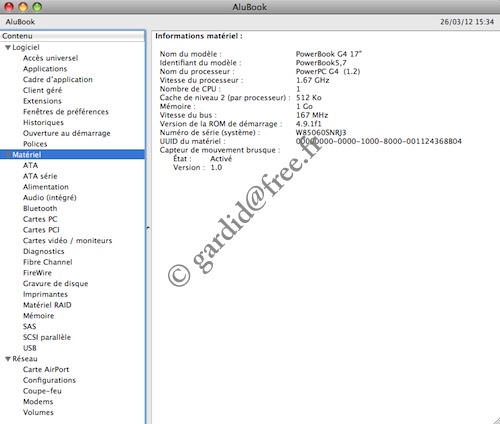This screenshot has height=424, width=500.
Task: Open the Applications entry
Action: pyautogui.click(x=45, y=69)
